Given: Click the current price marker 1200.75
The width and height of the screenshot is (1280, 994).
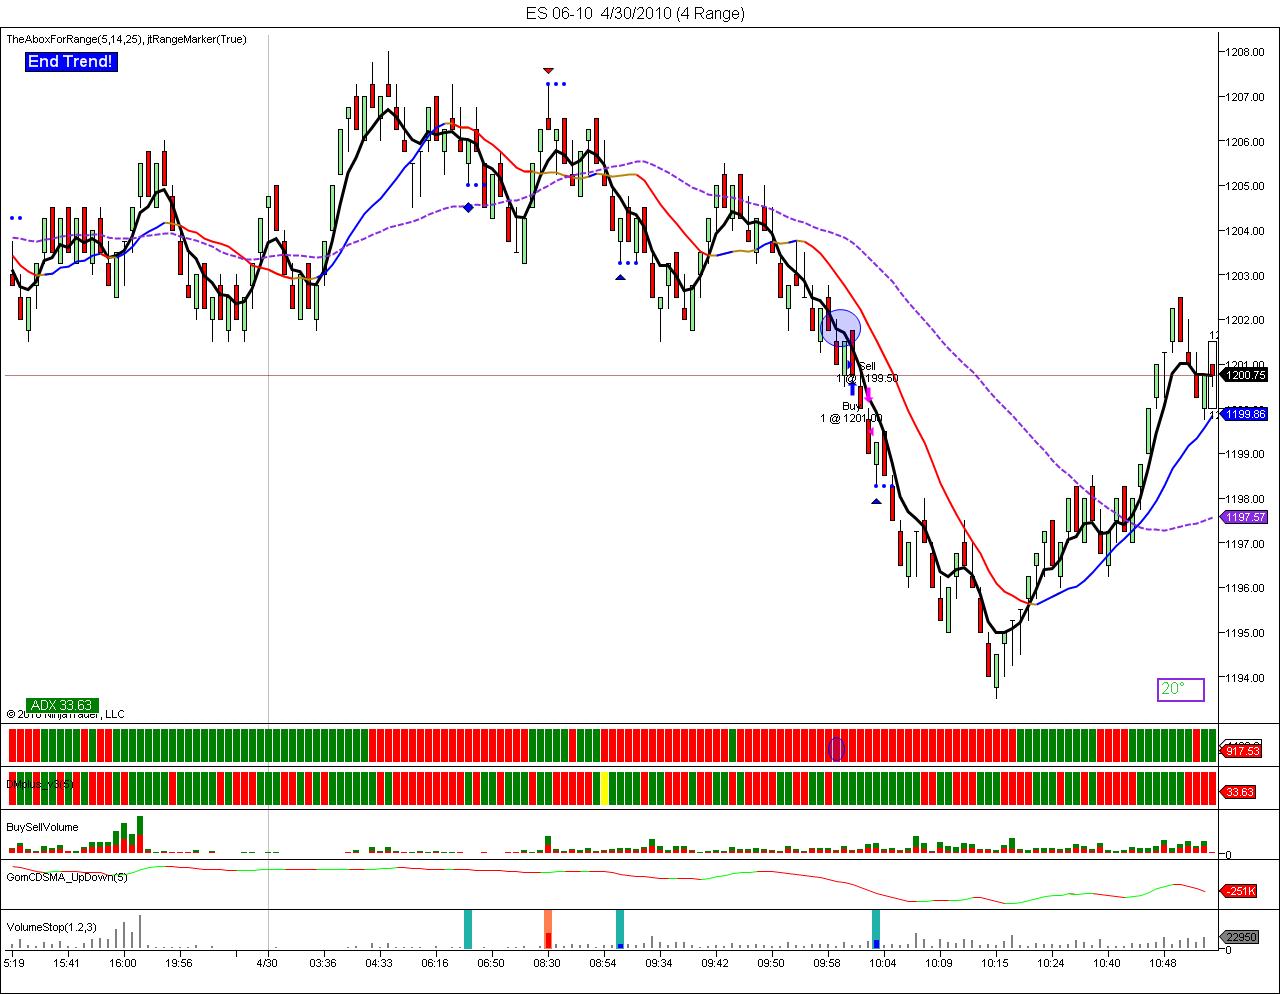Looking at the screenshot, I should click(1244, 375).
